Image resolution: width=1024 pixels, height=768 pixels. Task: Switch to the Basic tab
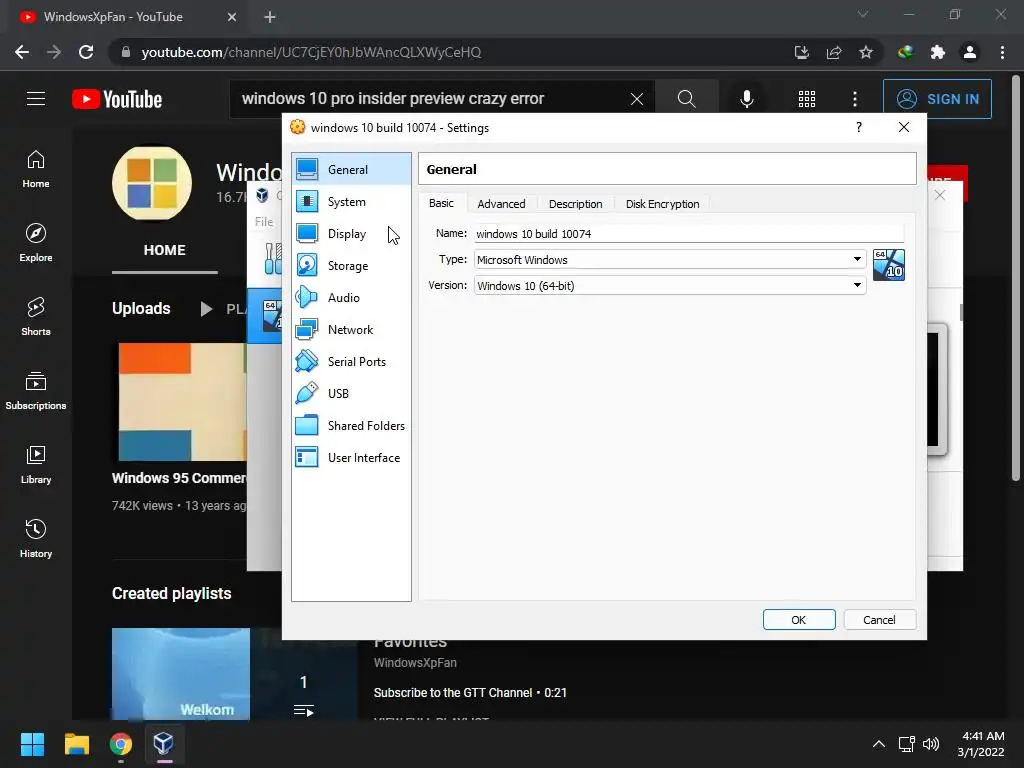pyautogui.click(x=441, y=203)
